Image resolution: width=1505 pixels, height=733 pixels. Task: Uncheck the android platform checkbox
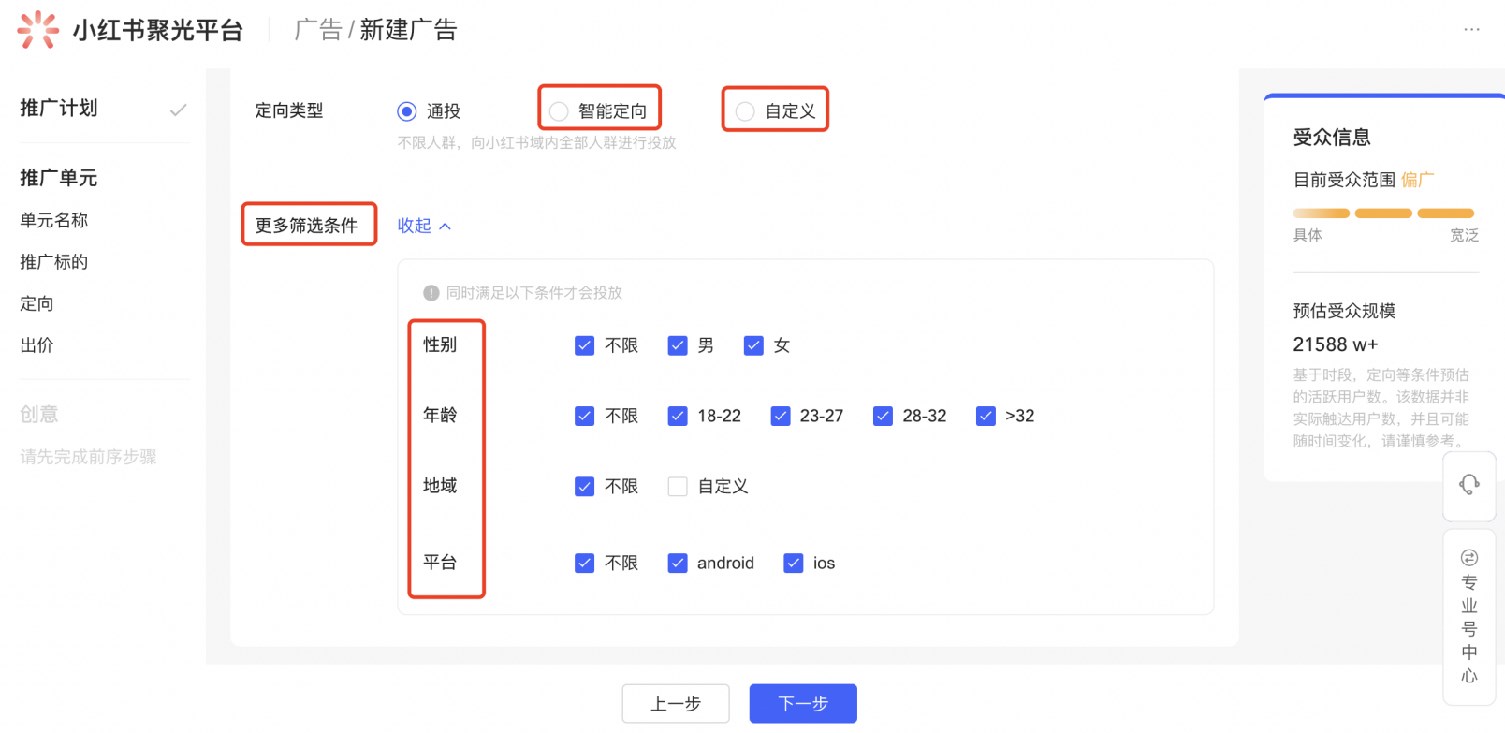click(x=678, y=563)
